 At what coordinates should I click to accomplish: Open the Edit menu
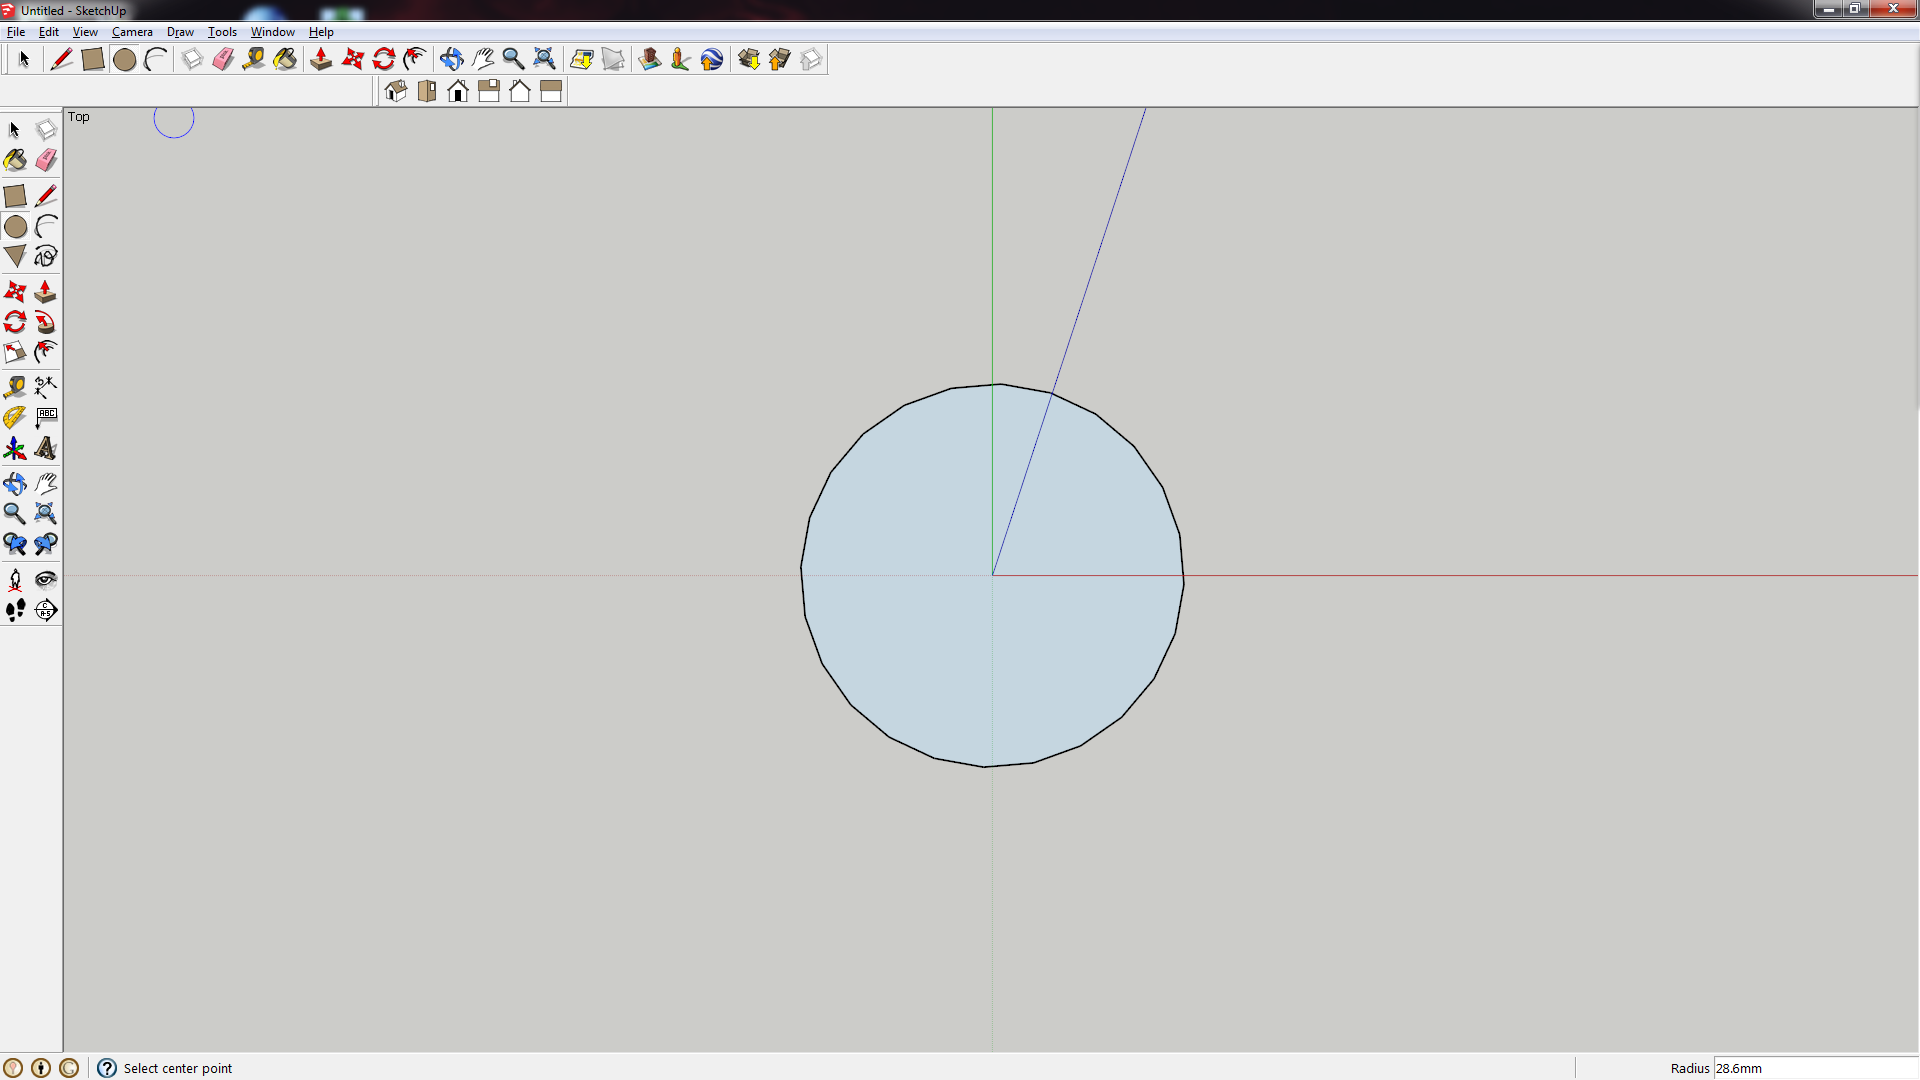pos(48,32)
